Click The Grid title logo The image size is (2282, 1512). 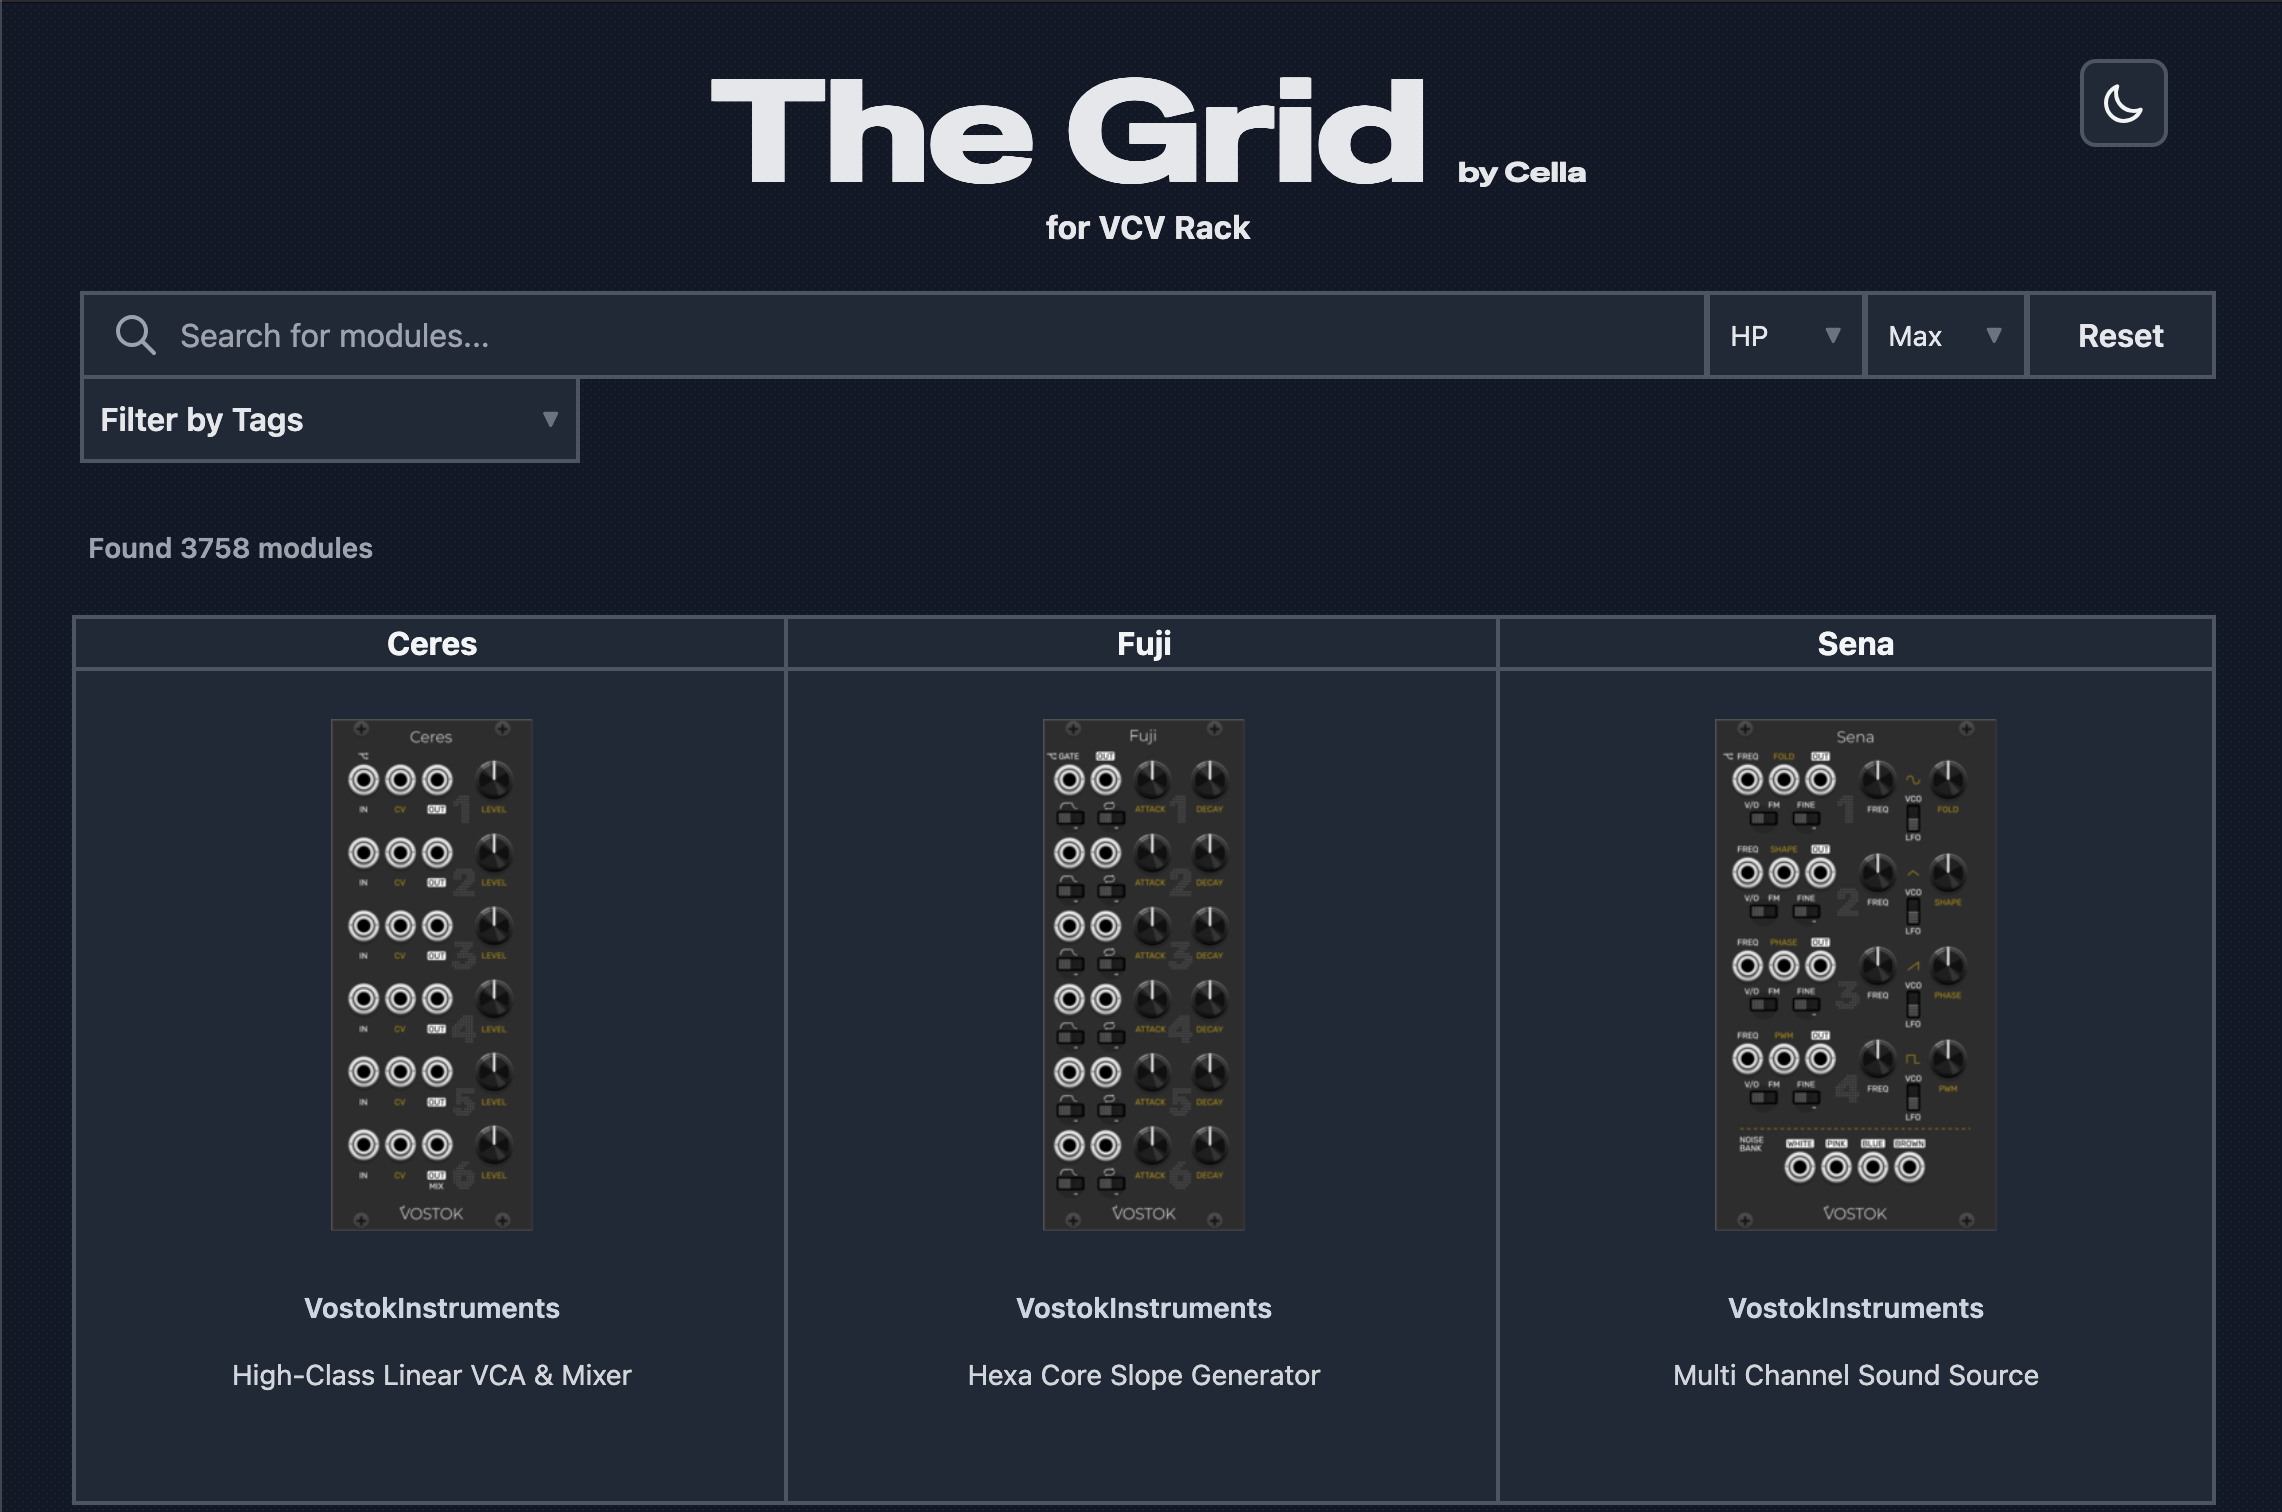[x=1067, y=132]
